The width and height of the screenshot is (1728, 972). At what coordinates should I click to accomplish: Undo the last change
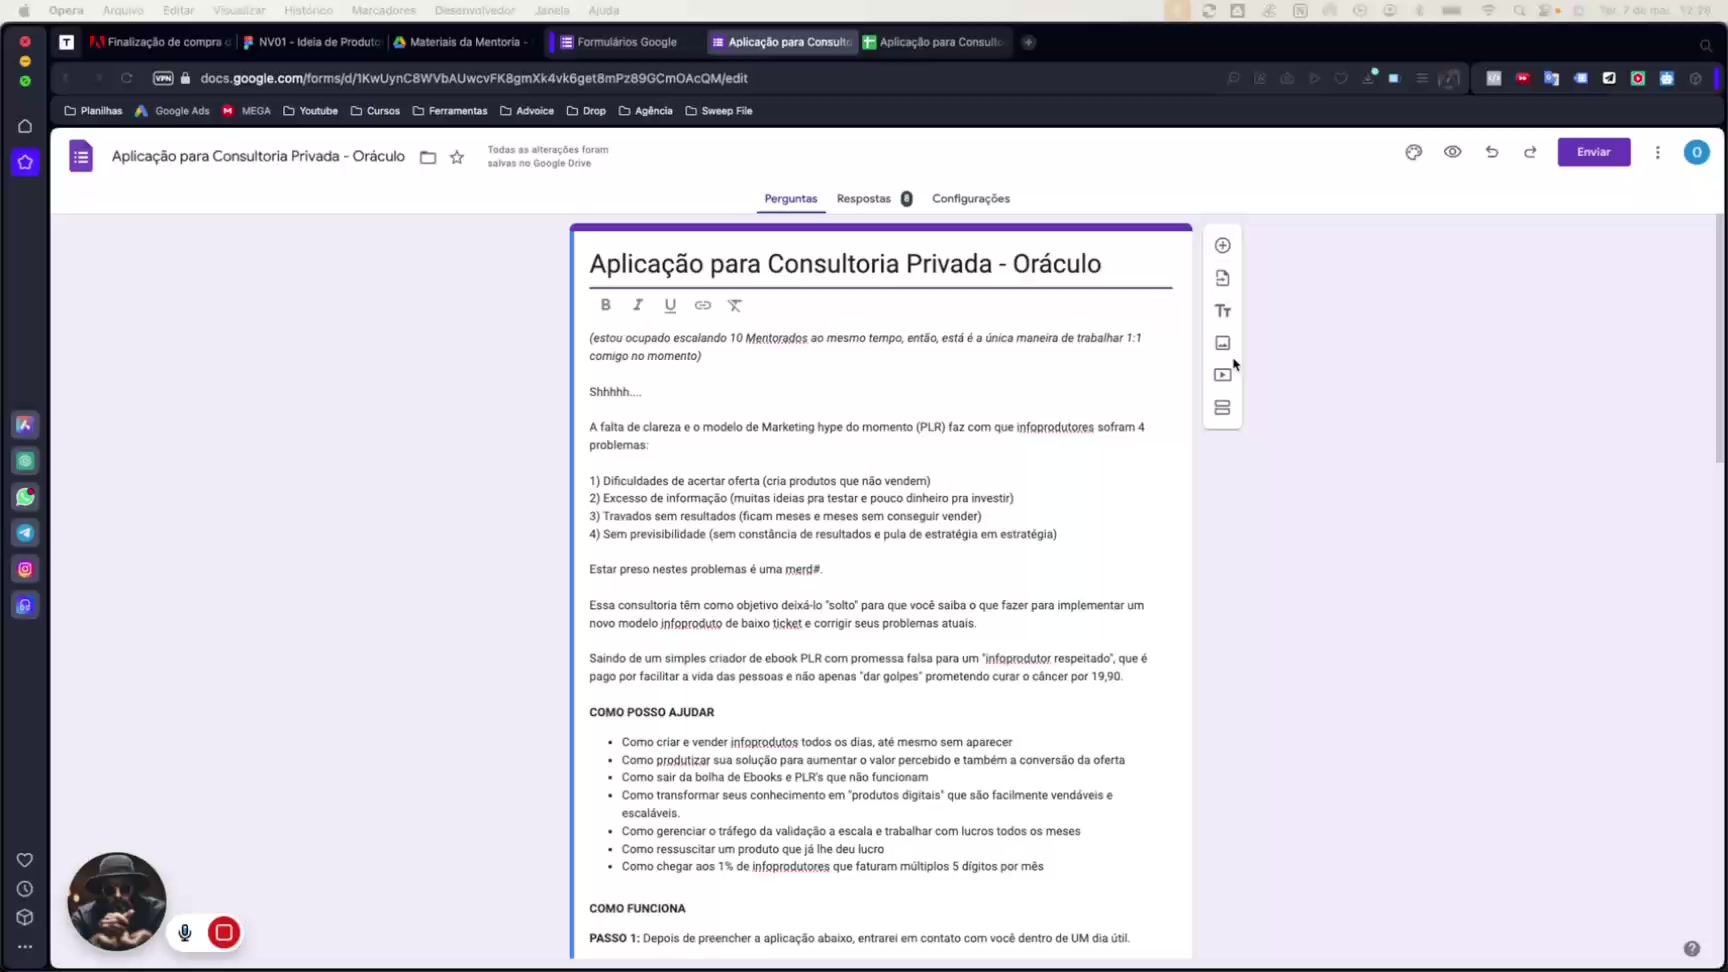coord(1491,152)
